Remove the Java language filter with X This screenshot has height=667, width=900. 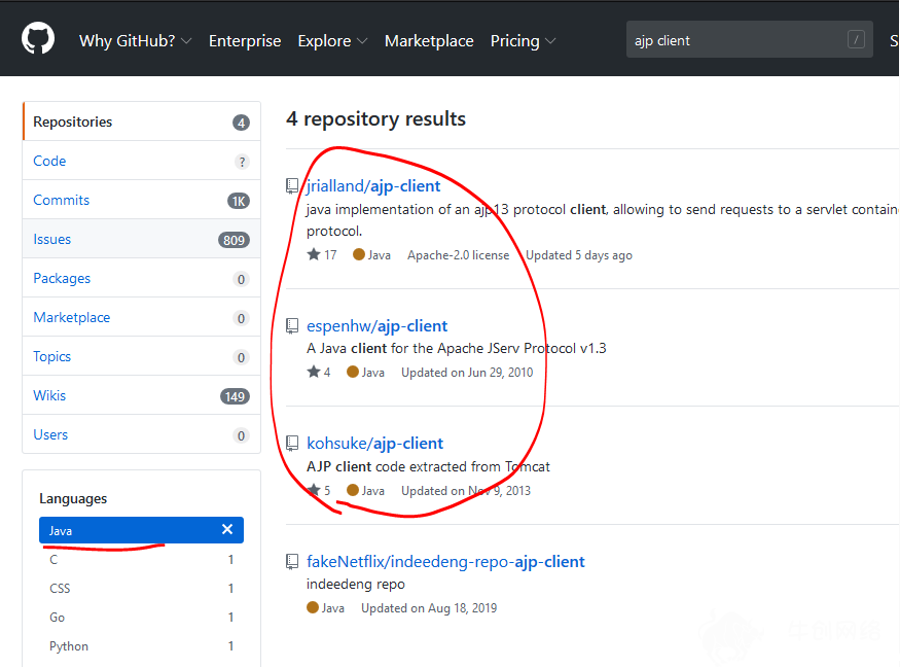pyautogui.click(x=227, y=529)
